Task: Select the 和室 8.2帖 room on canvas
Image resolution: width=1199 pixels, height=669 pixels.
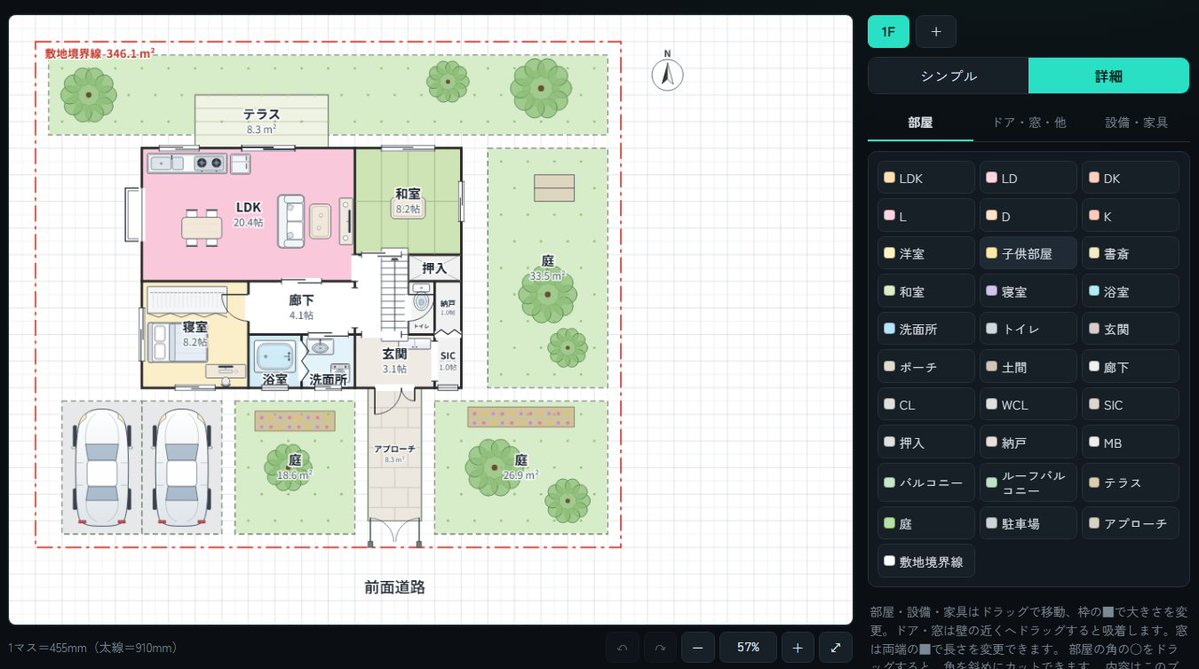Action: click(408, 201)
